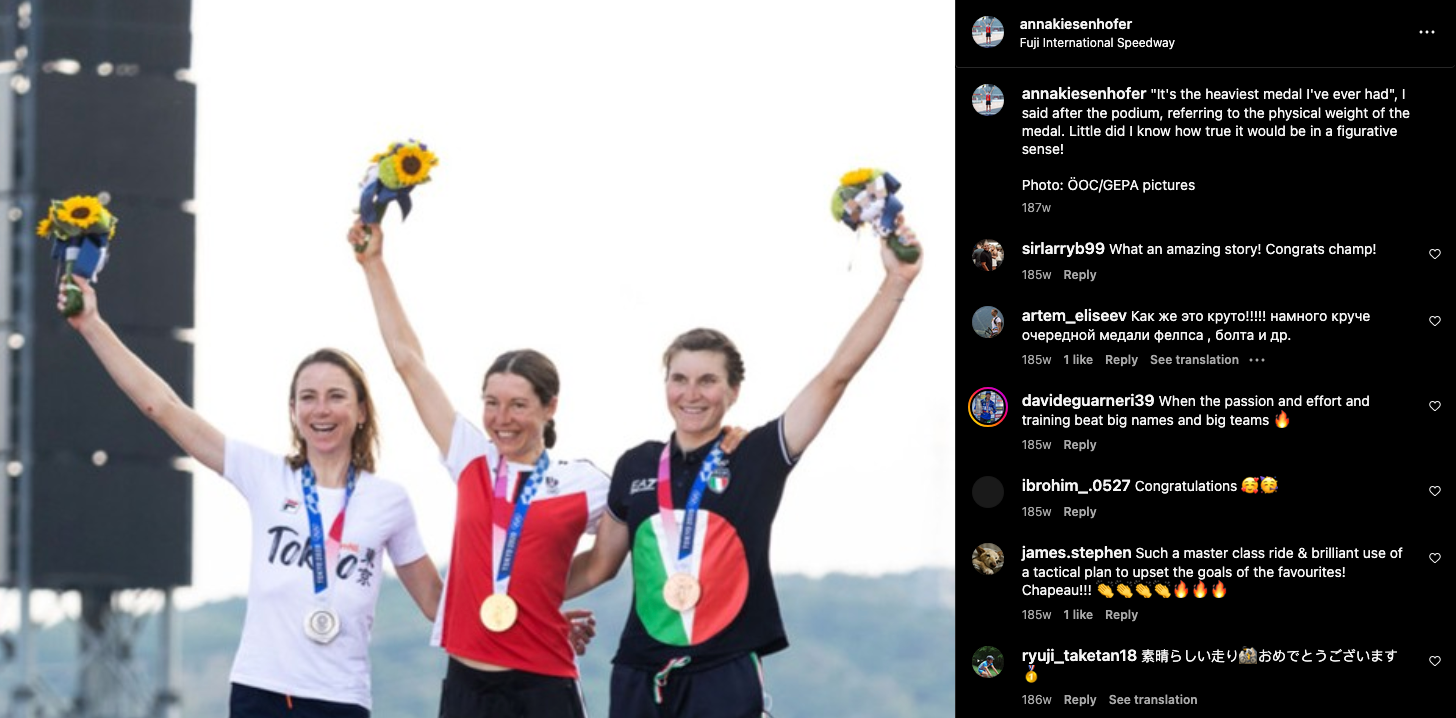The image size is (1456, 718).
Task: Tap the heart on ibrohim_.0527's comment
Action: 1435,491
